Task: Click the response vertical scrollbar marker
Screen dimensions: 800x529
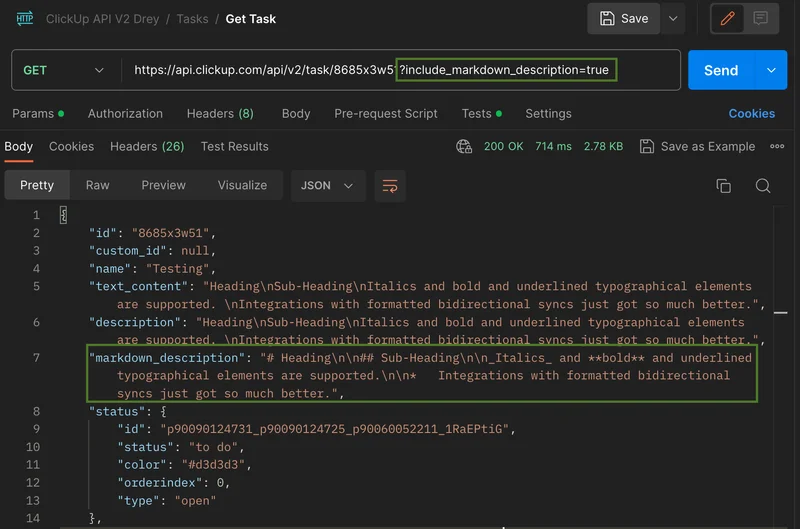Action: pyautogui.click(x=780, y=313)
